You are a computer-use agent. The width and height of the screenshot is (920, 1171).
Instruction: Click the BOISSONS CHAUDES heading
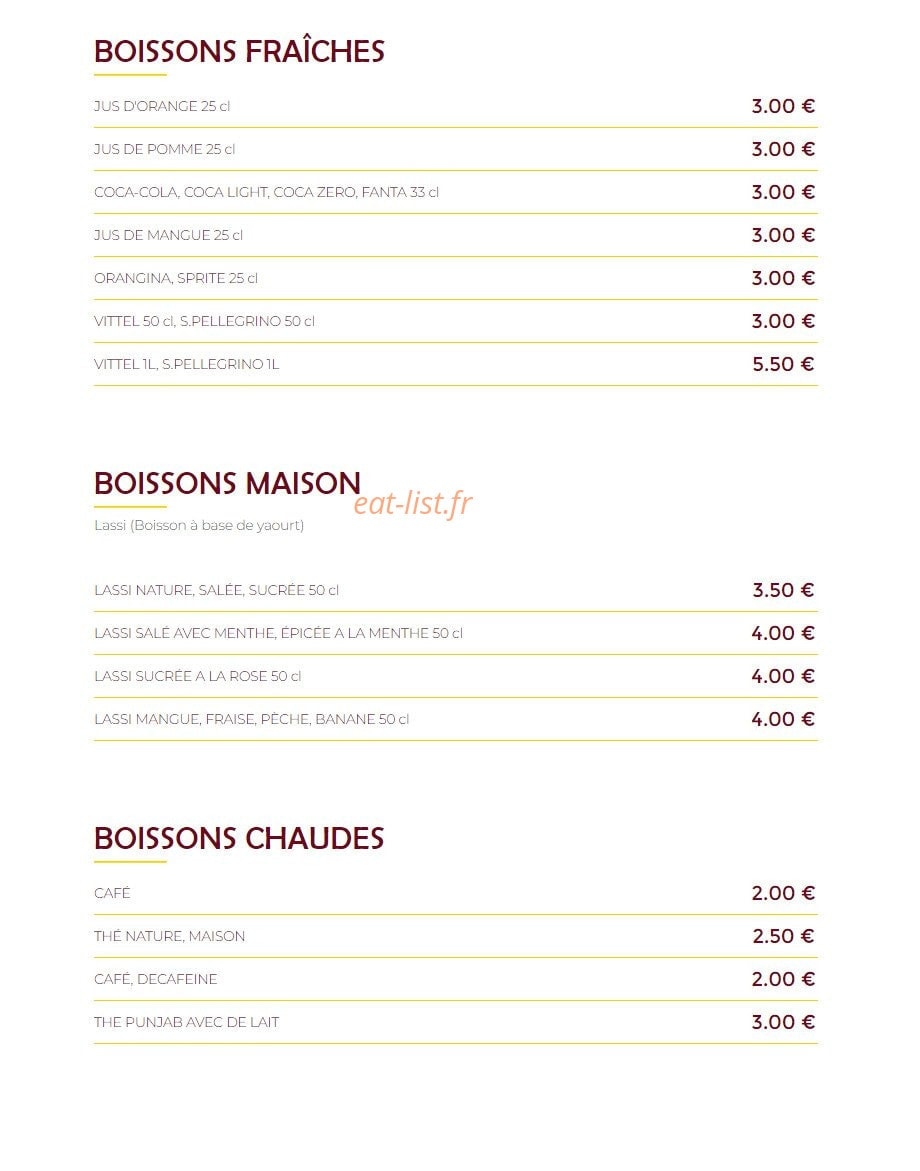coord(239,839)
